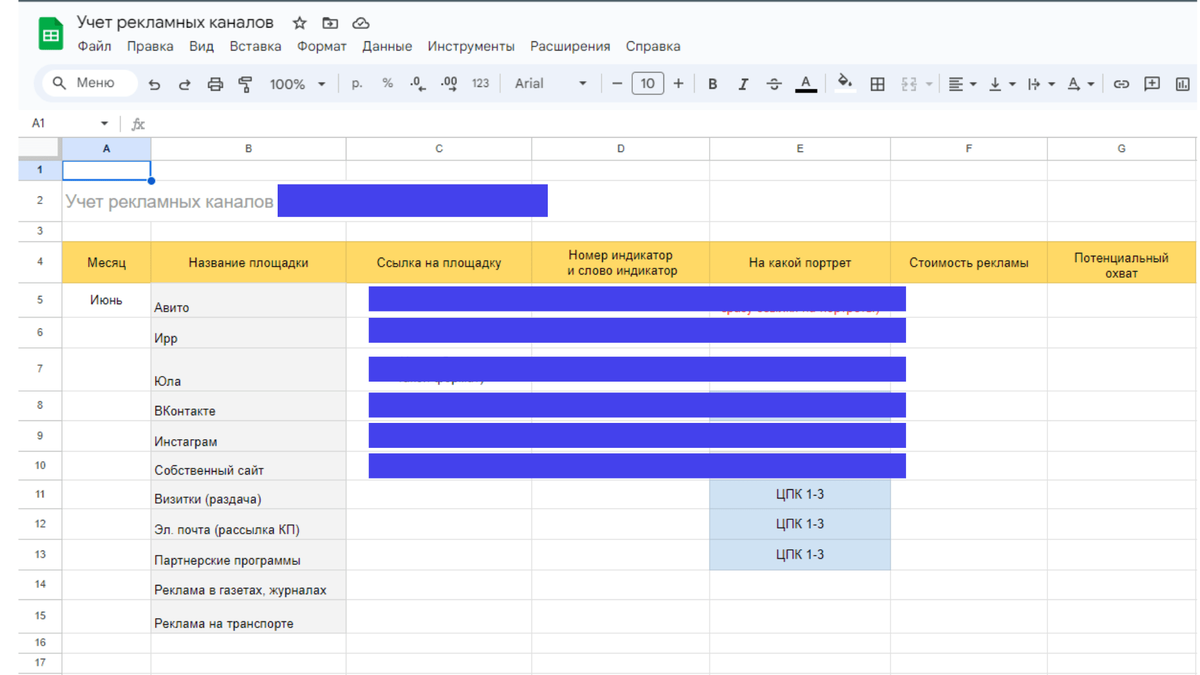Format as currency (р.)
The image size is (1200, 675).
point(357,84)
